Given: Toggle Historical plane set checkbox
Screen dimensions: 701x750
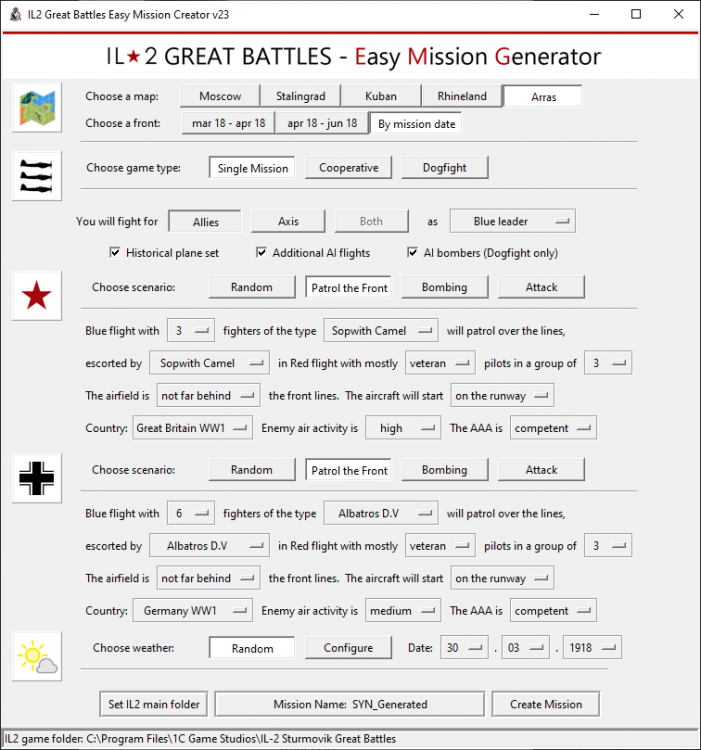Looking at the screenshot, I should point(115,252).
